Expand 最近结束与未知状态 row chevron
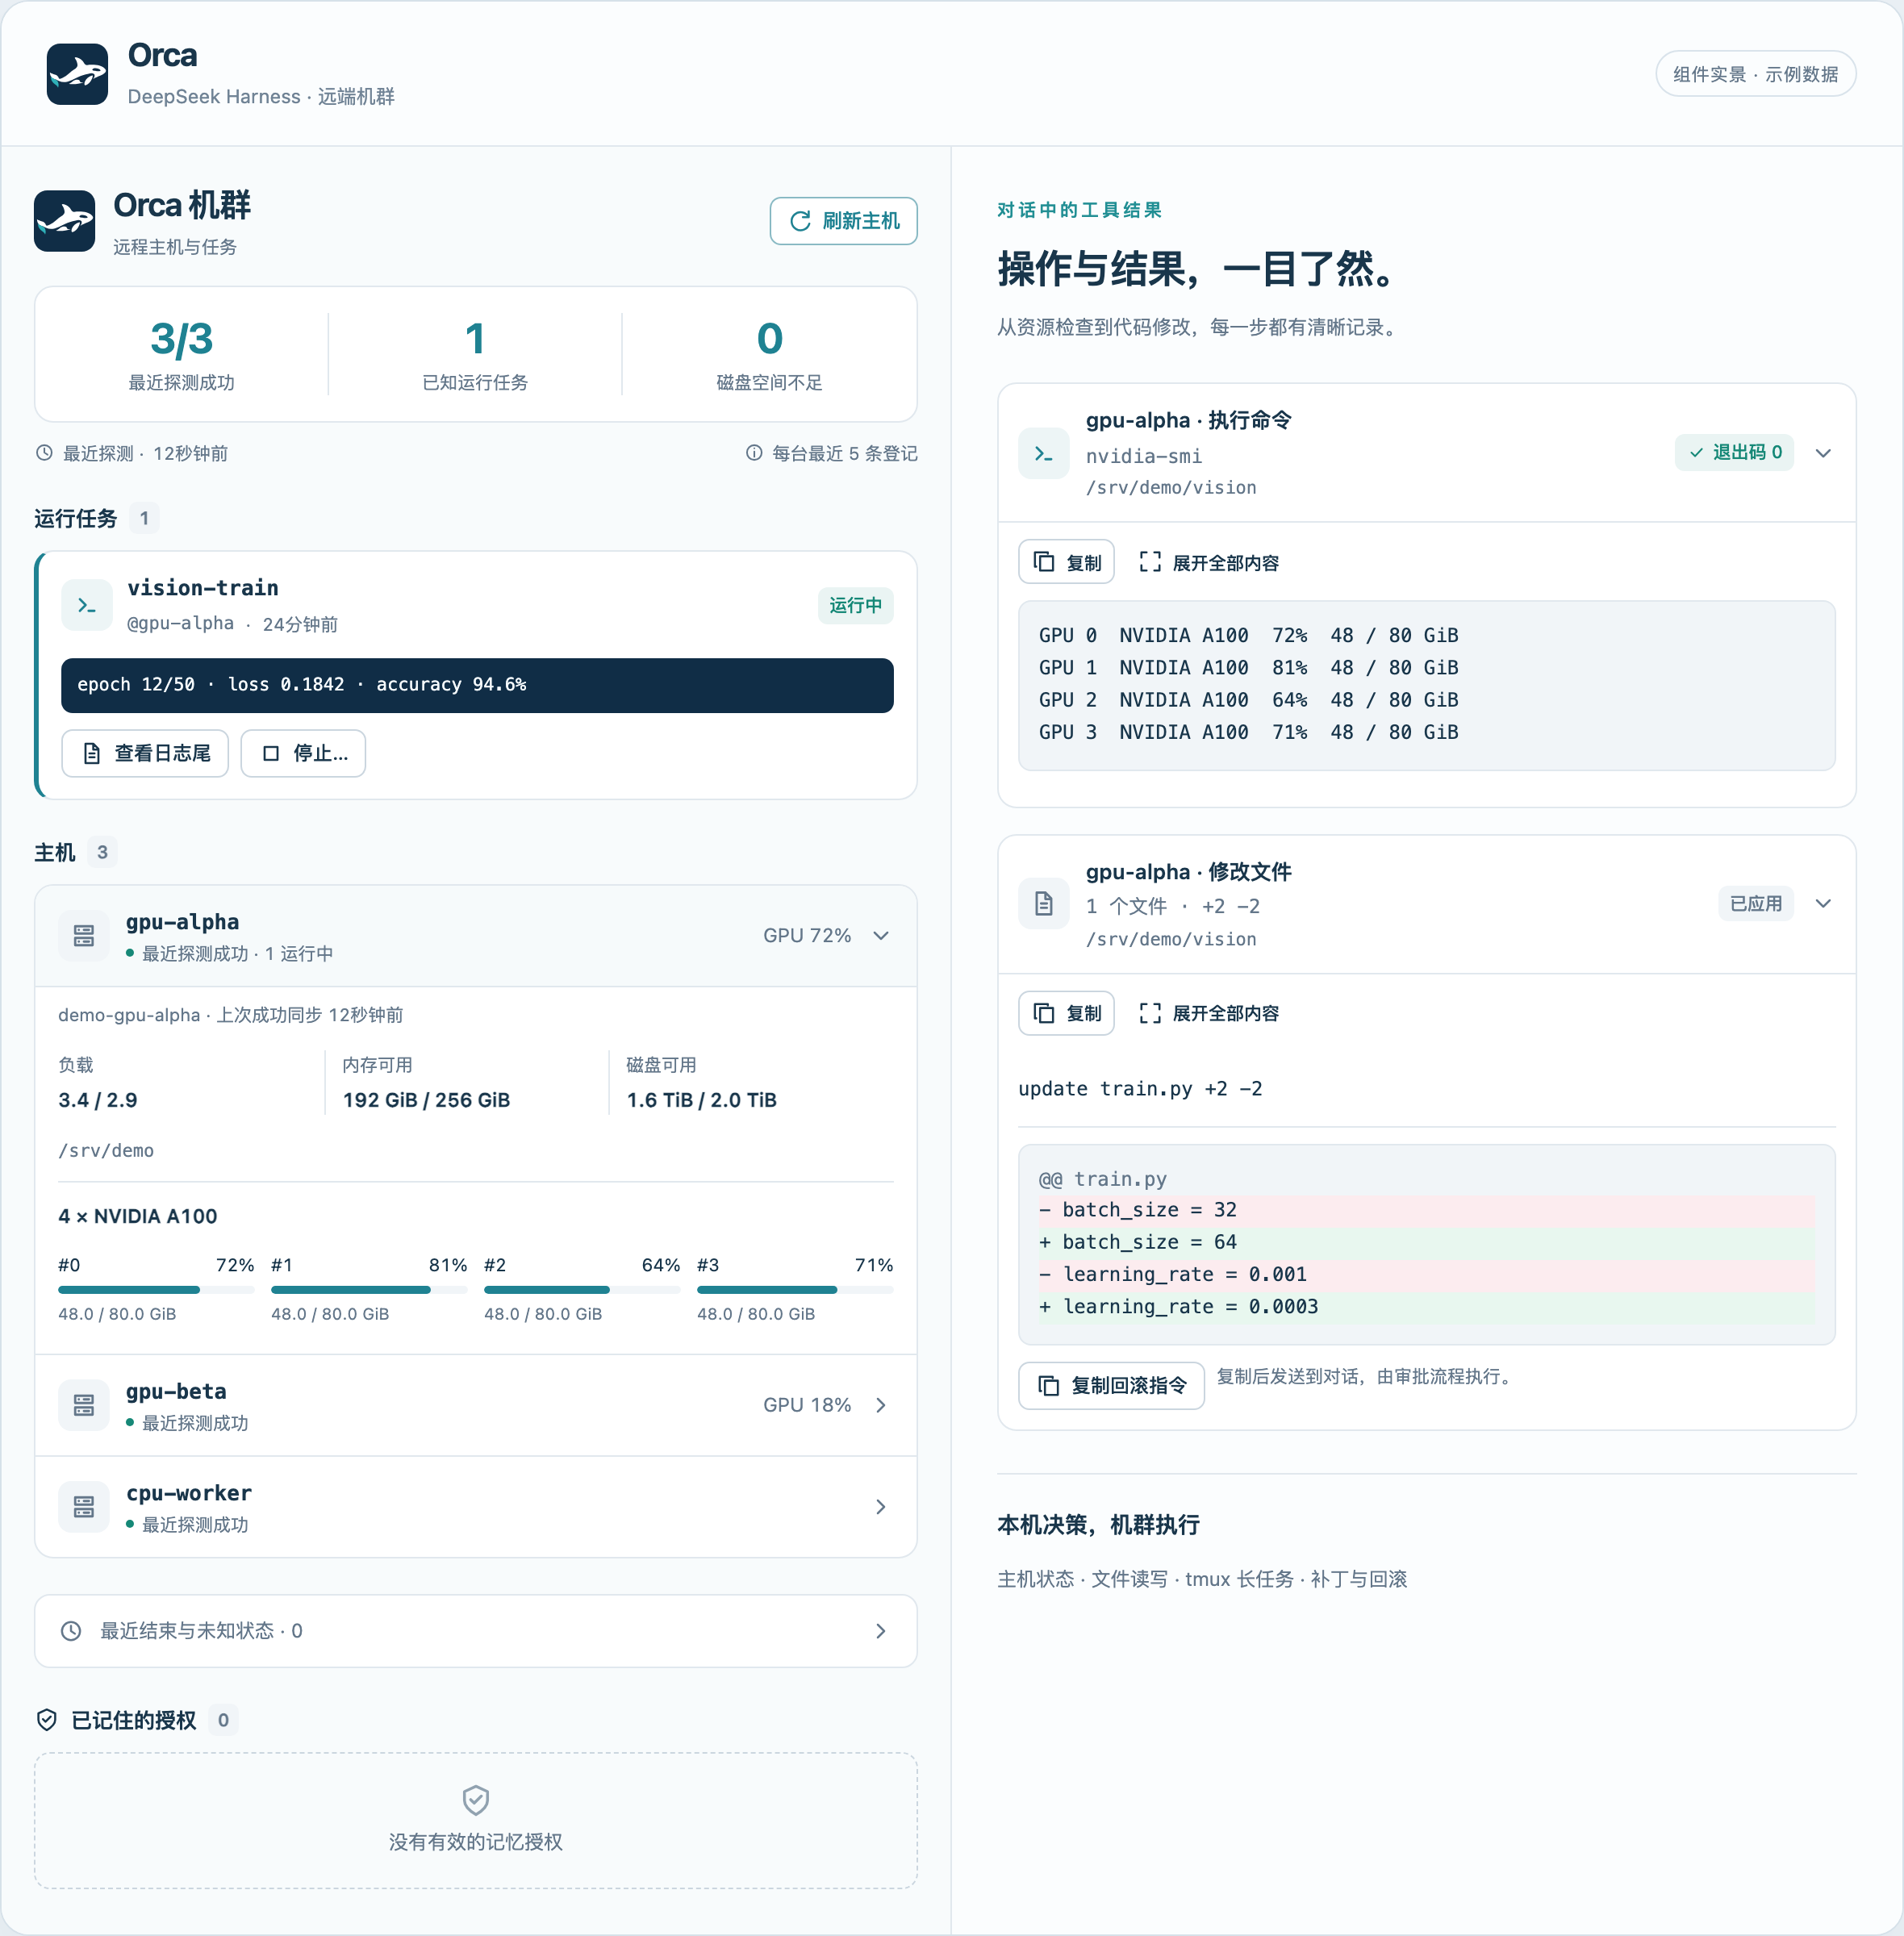Image resolution: width=1904 pixels, height=1936 pixels. coord(881,1631)
